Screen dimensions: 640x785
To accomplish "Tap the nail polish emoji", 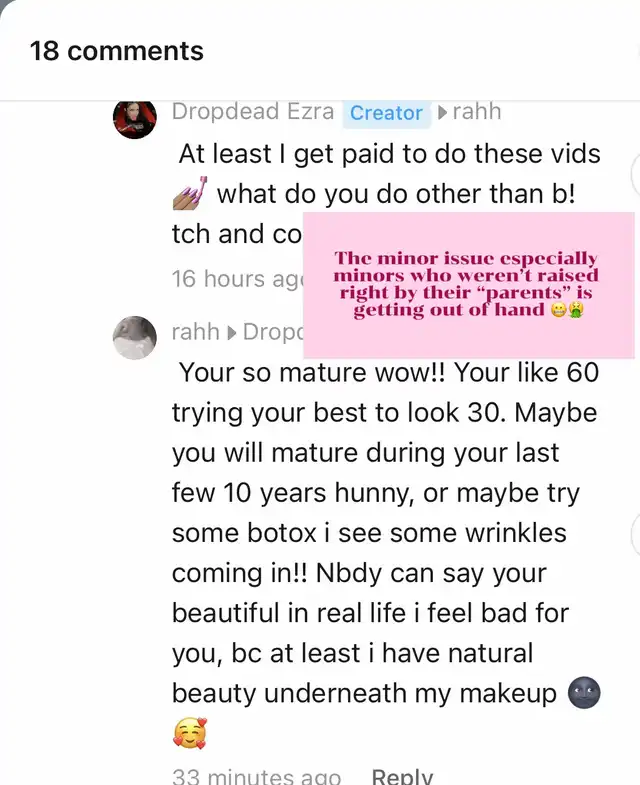I will 190,193.
